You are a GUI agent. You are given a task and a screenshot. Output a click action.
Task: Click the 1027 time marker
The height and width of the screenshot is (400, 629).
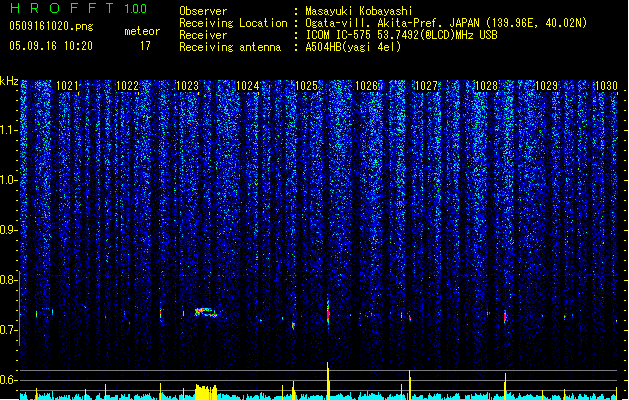click(426, 85)
